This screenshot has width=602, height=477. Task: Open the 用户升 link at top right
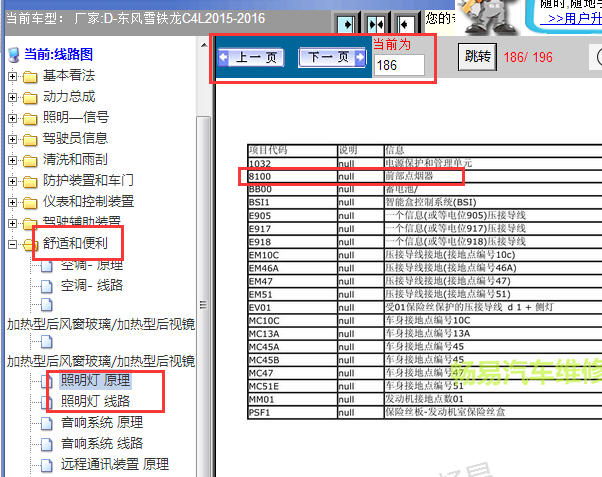(575, 18)
